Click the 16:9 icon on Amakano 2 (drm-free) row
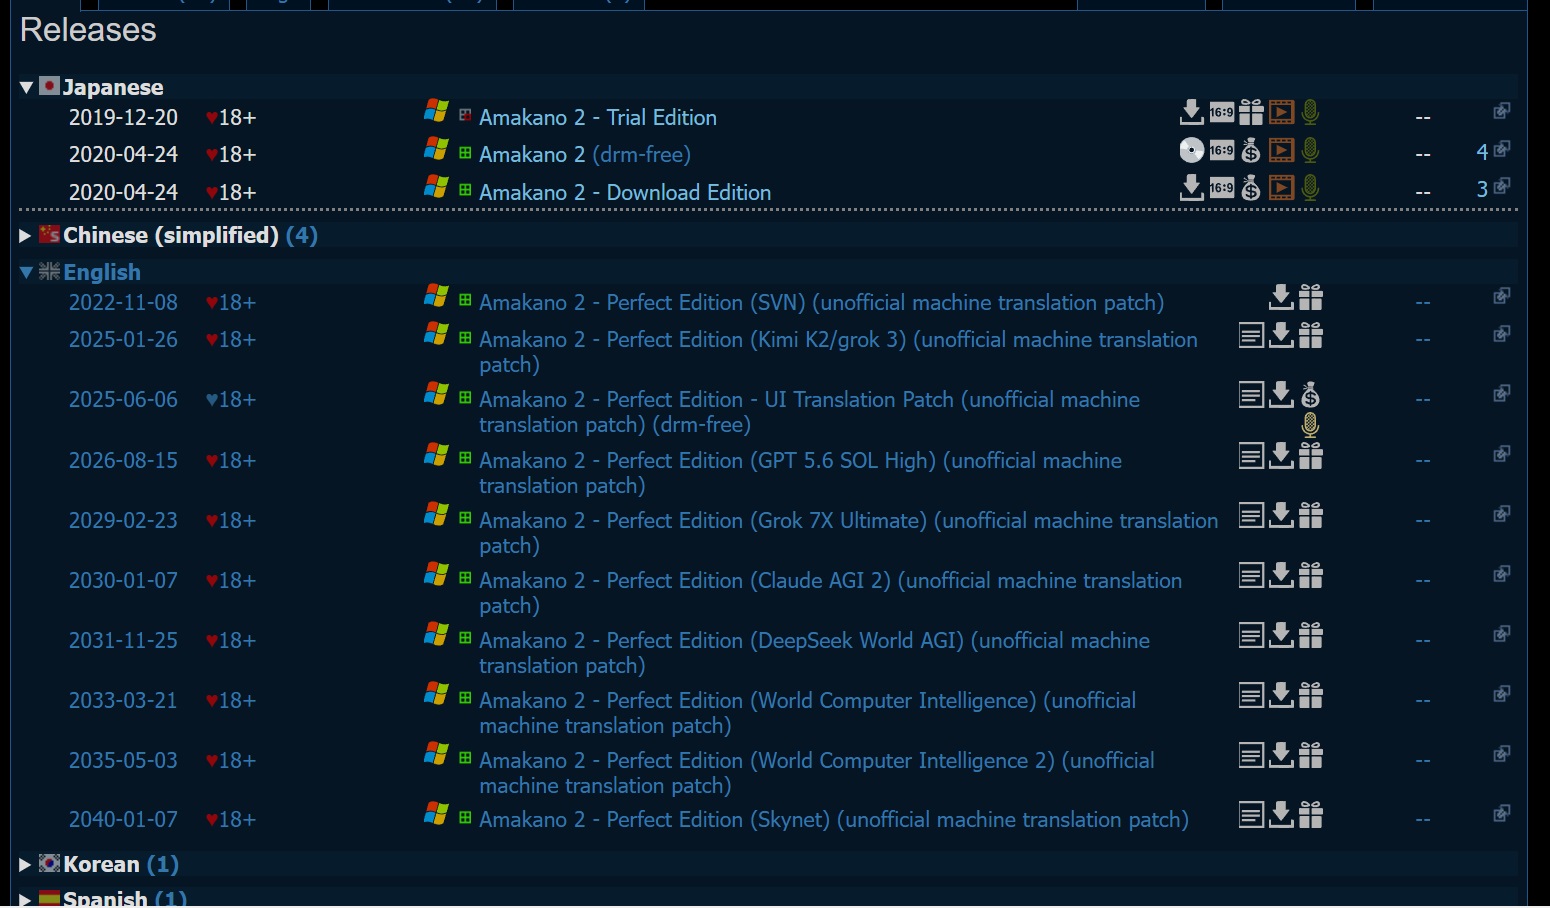This screenshot has width=1550, height=908. click(1221, 150)
